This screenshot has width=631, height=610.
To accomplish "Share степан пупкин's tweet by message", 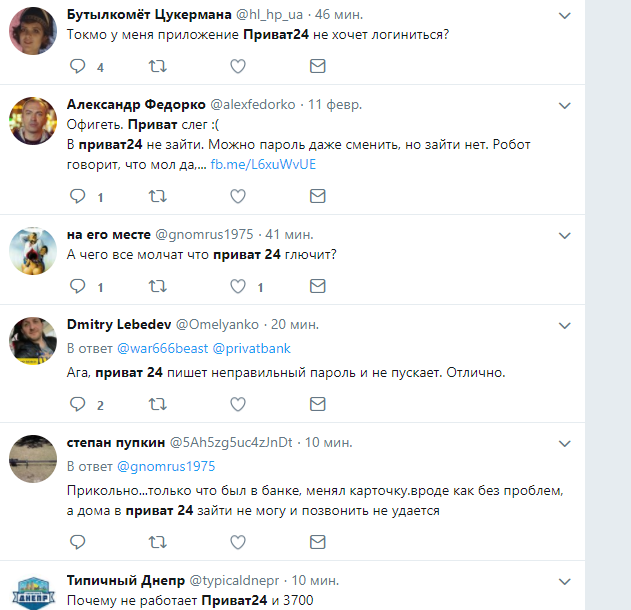I will coord(317,542).
